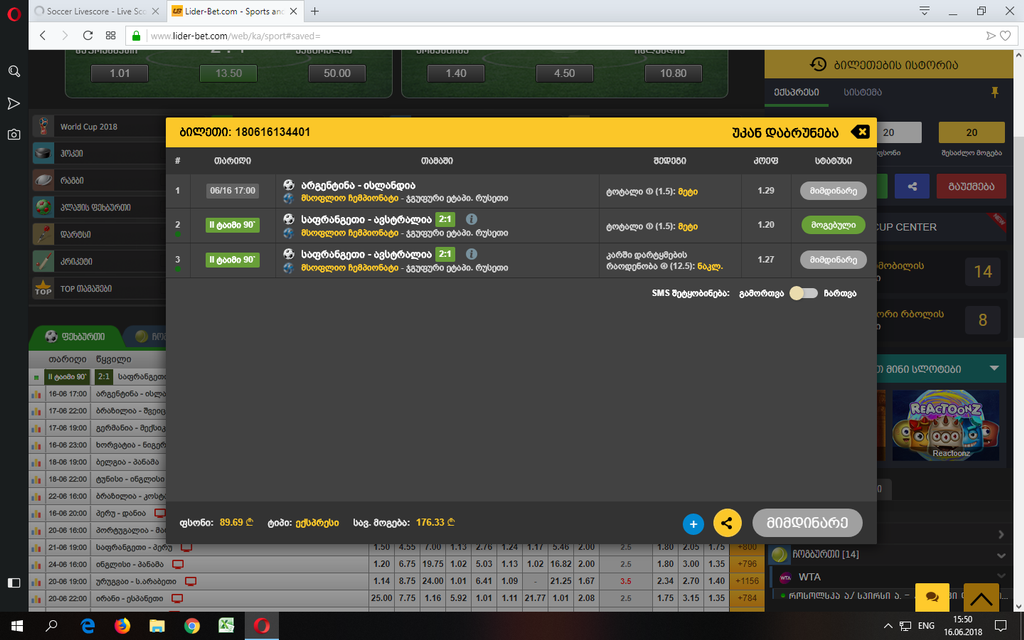Image resolution: width=1024 pixels, height=640 pixels.
Task: Go back with the browser back arrow
Action: [43, 35]
